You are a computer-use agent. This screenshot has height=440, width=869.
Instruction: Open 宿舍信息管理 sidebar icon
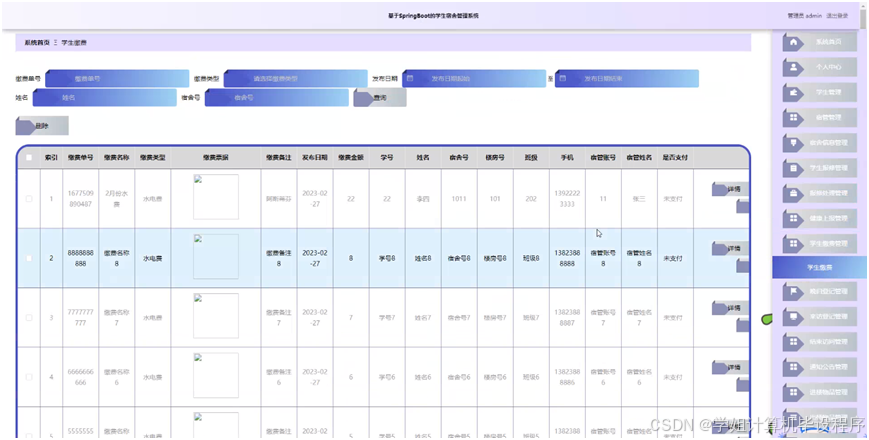tap(794, 142)
